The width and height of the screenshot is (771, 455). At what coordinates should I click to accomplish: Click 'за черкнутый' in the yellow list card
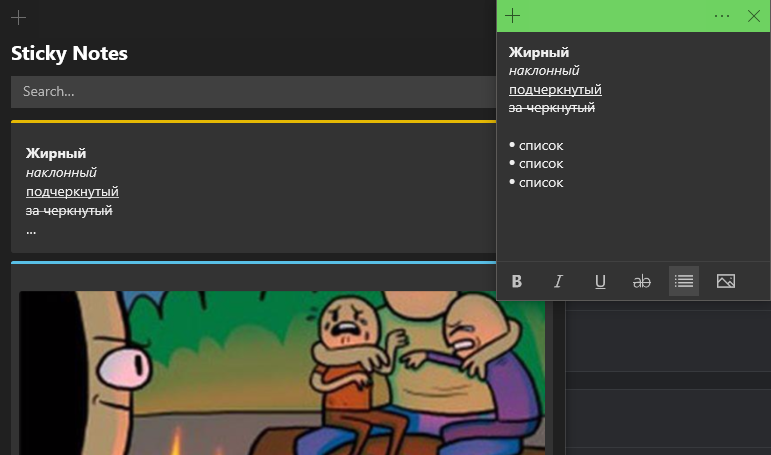69,211
